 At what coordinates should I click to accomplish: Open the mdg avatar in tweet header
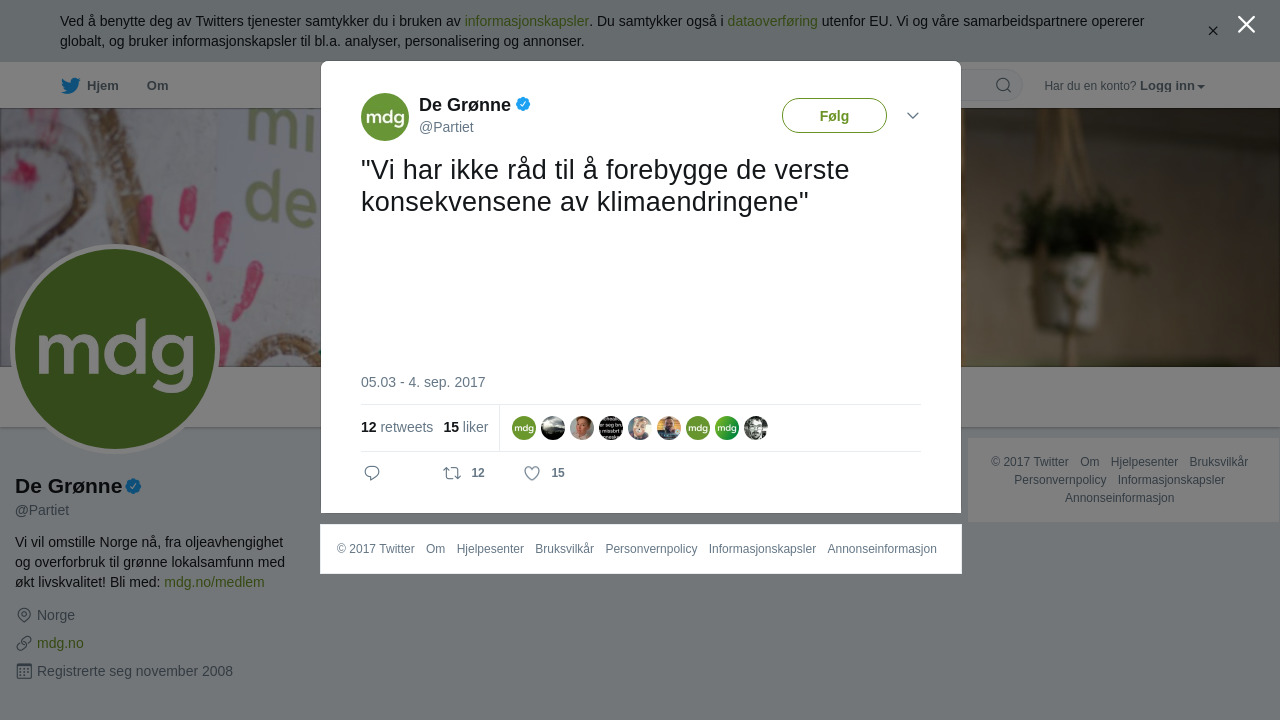(x=385, y=117)
